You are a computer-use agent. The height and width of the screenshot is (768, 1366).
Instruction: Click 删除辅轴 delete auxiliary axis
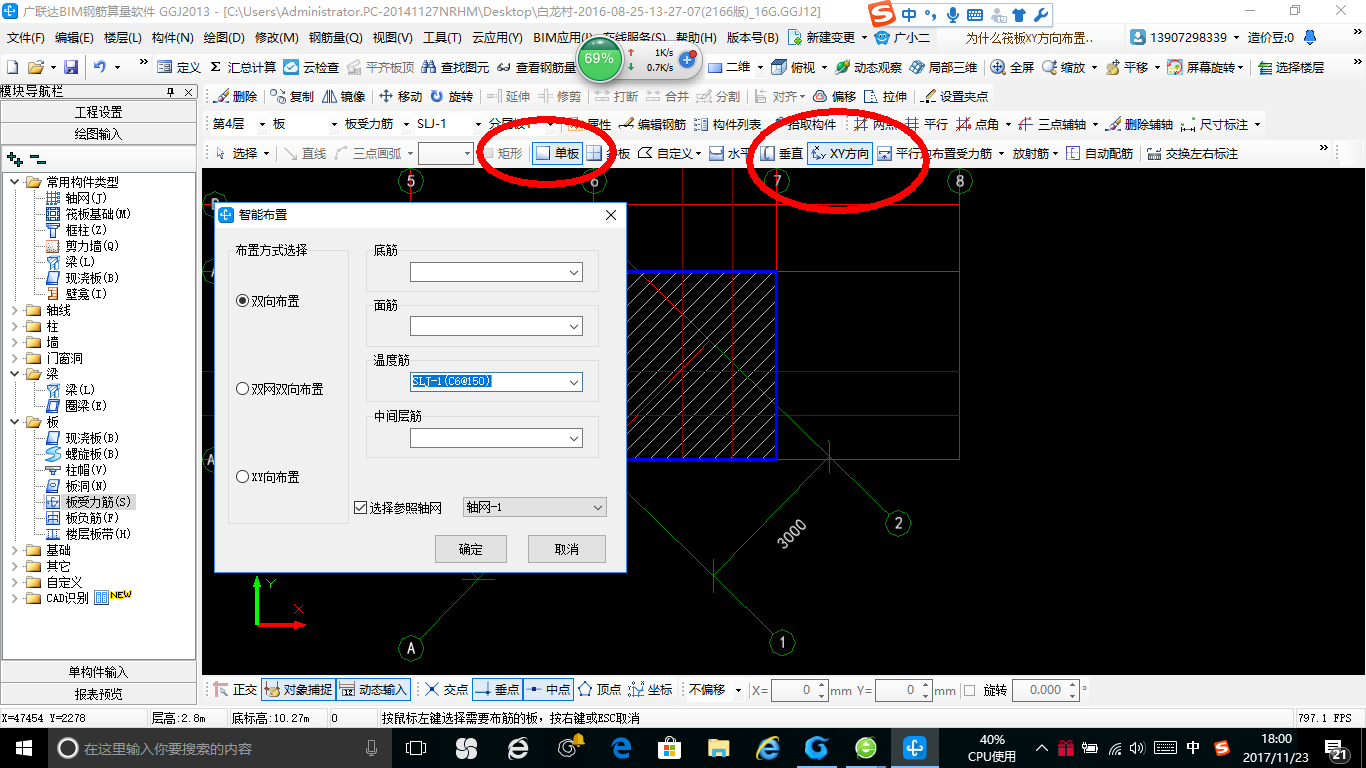click(x=1139, y=125)
